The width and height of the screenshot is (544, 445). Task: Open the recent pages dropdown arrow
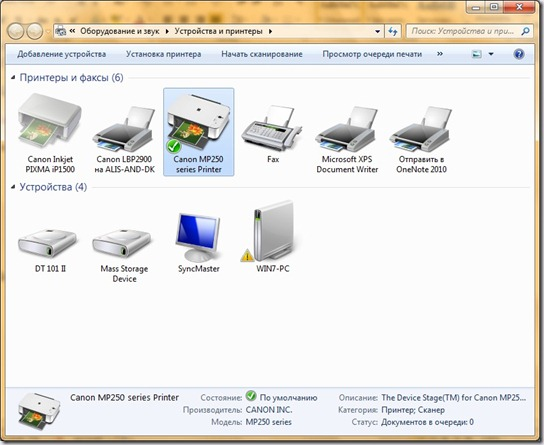(48, 32)
